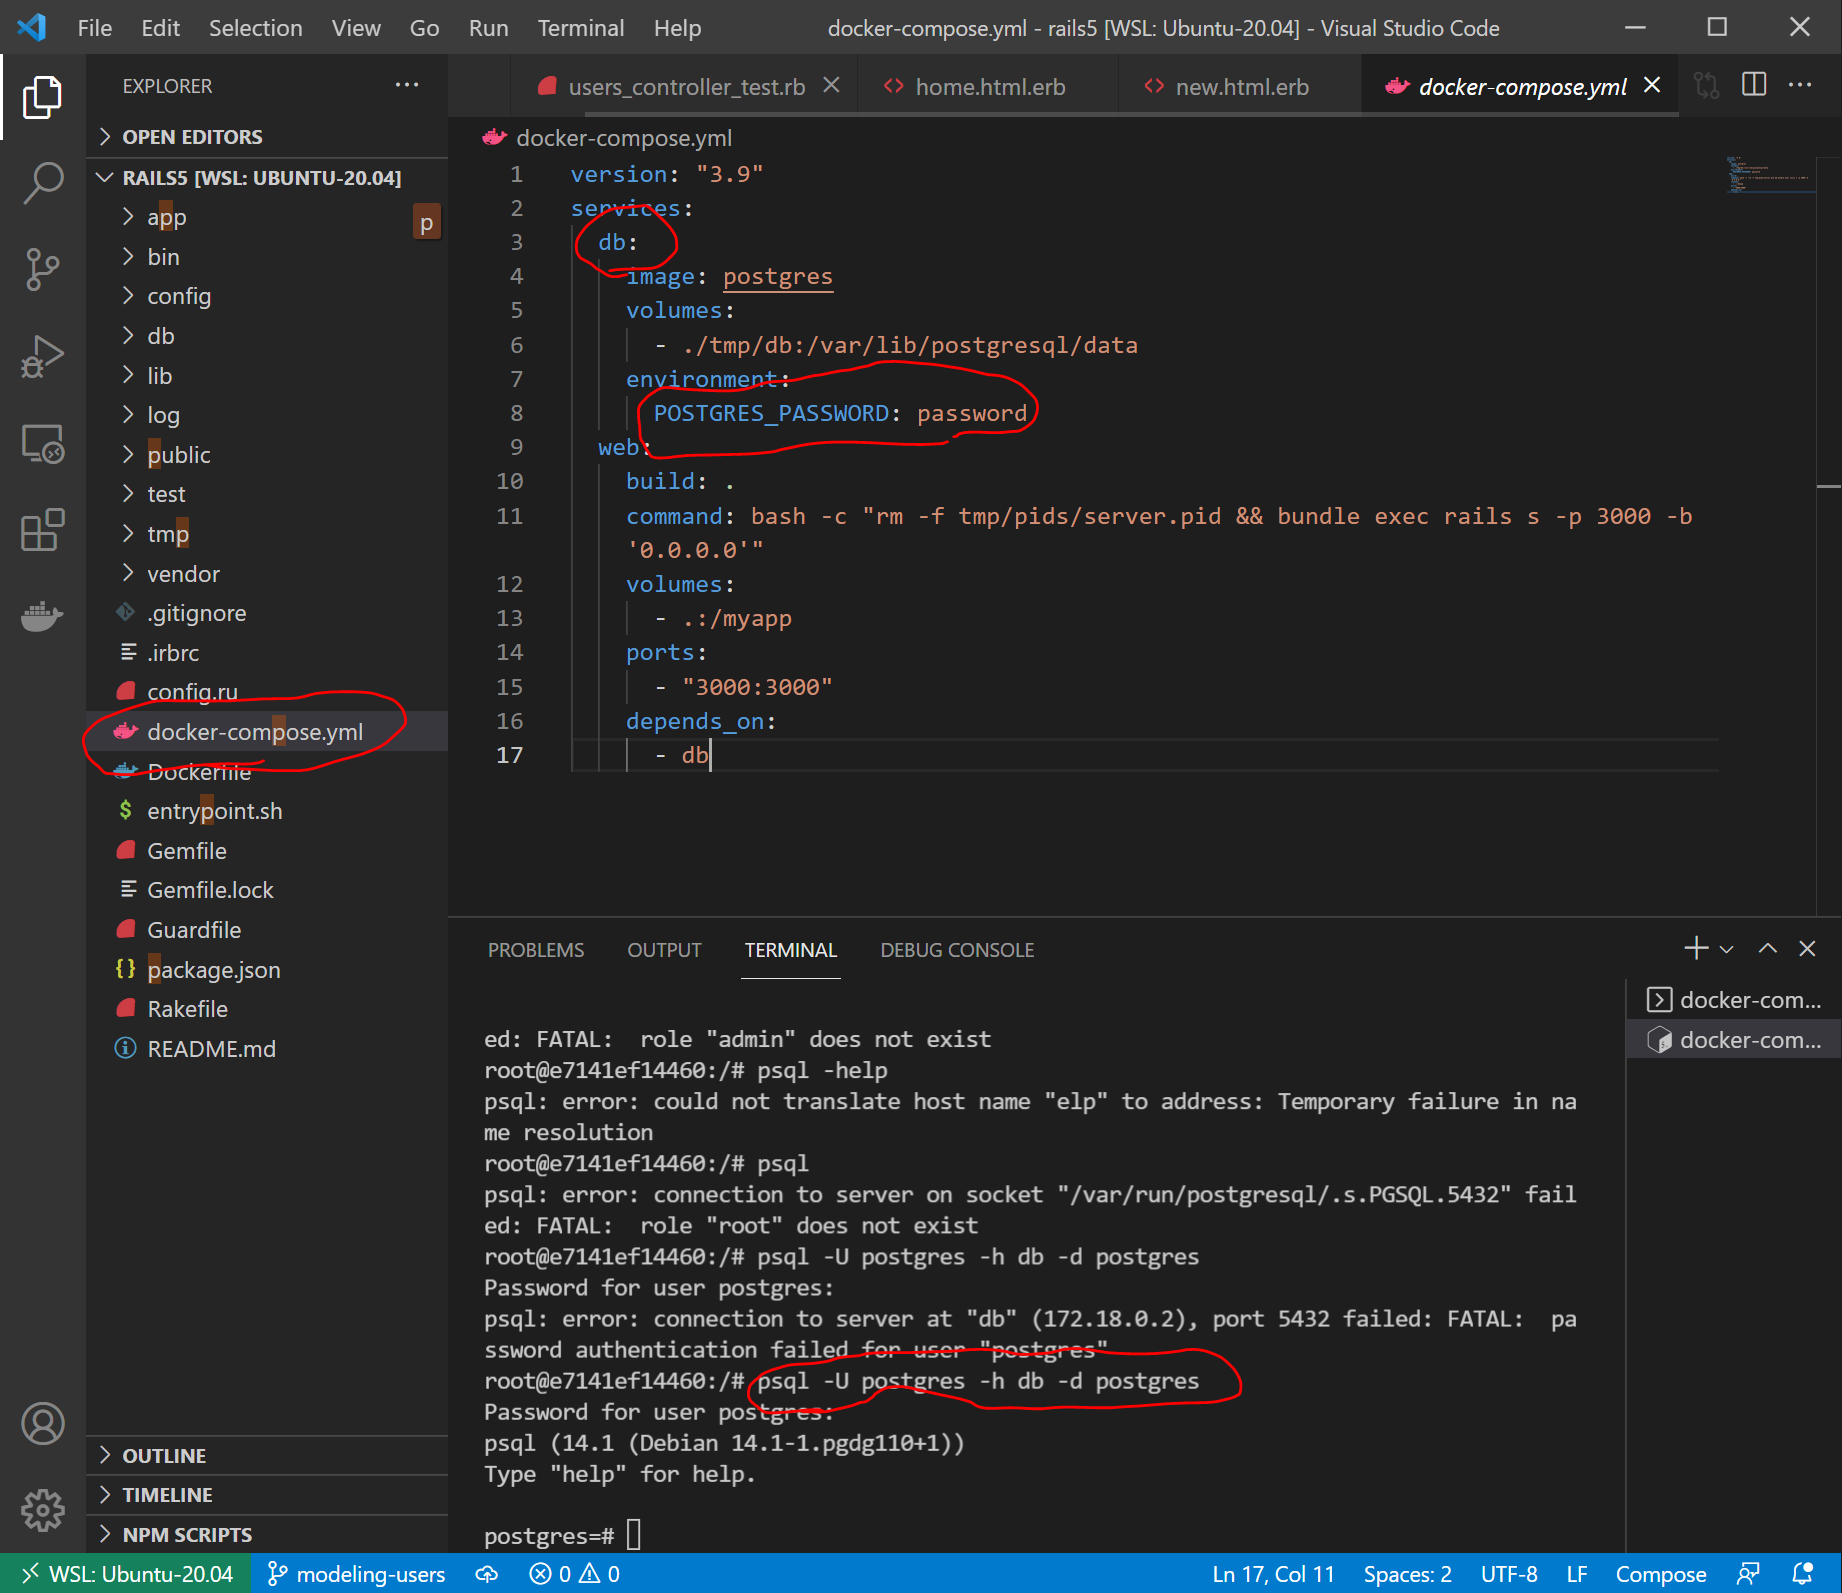The height and width of the screenshot is (1593, 1842).
Task: Open the Docker view icon
Action: click(x=42, y=615)
